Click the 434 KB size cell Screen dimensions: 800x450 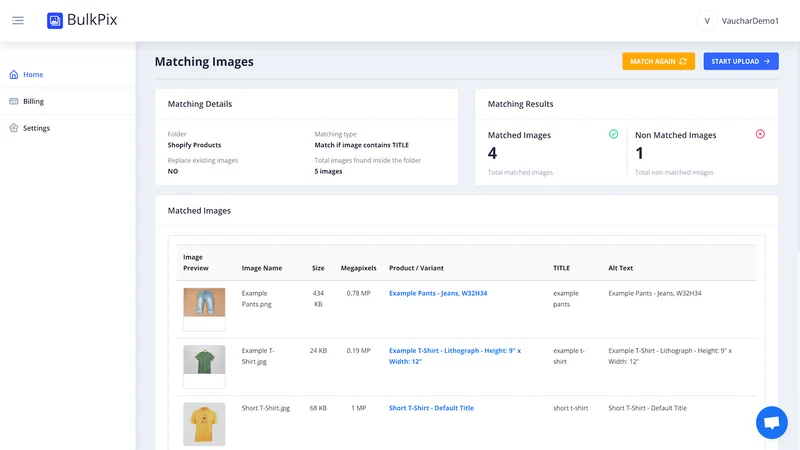click(x=318, y=298)
